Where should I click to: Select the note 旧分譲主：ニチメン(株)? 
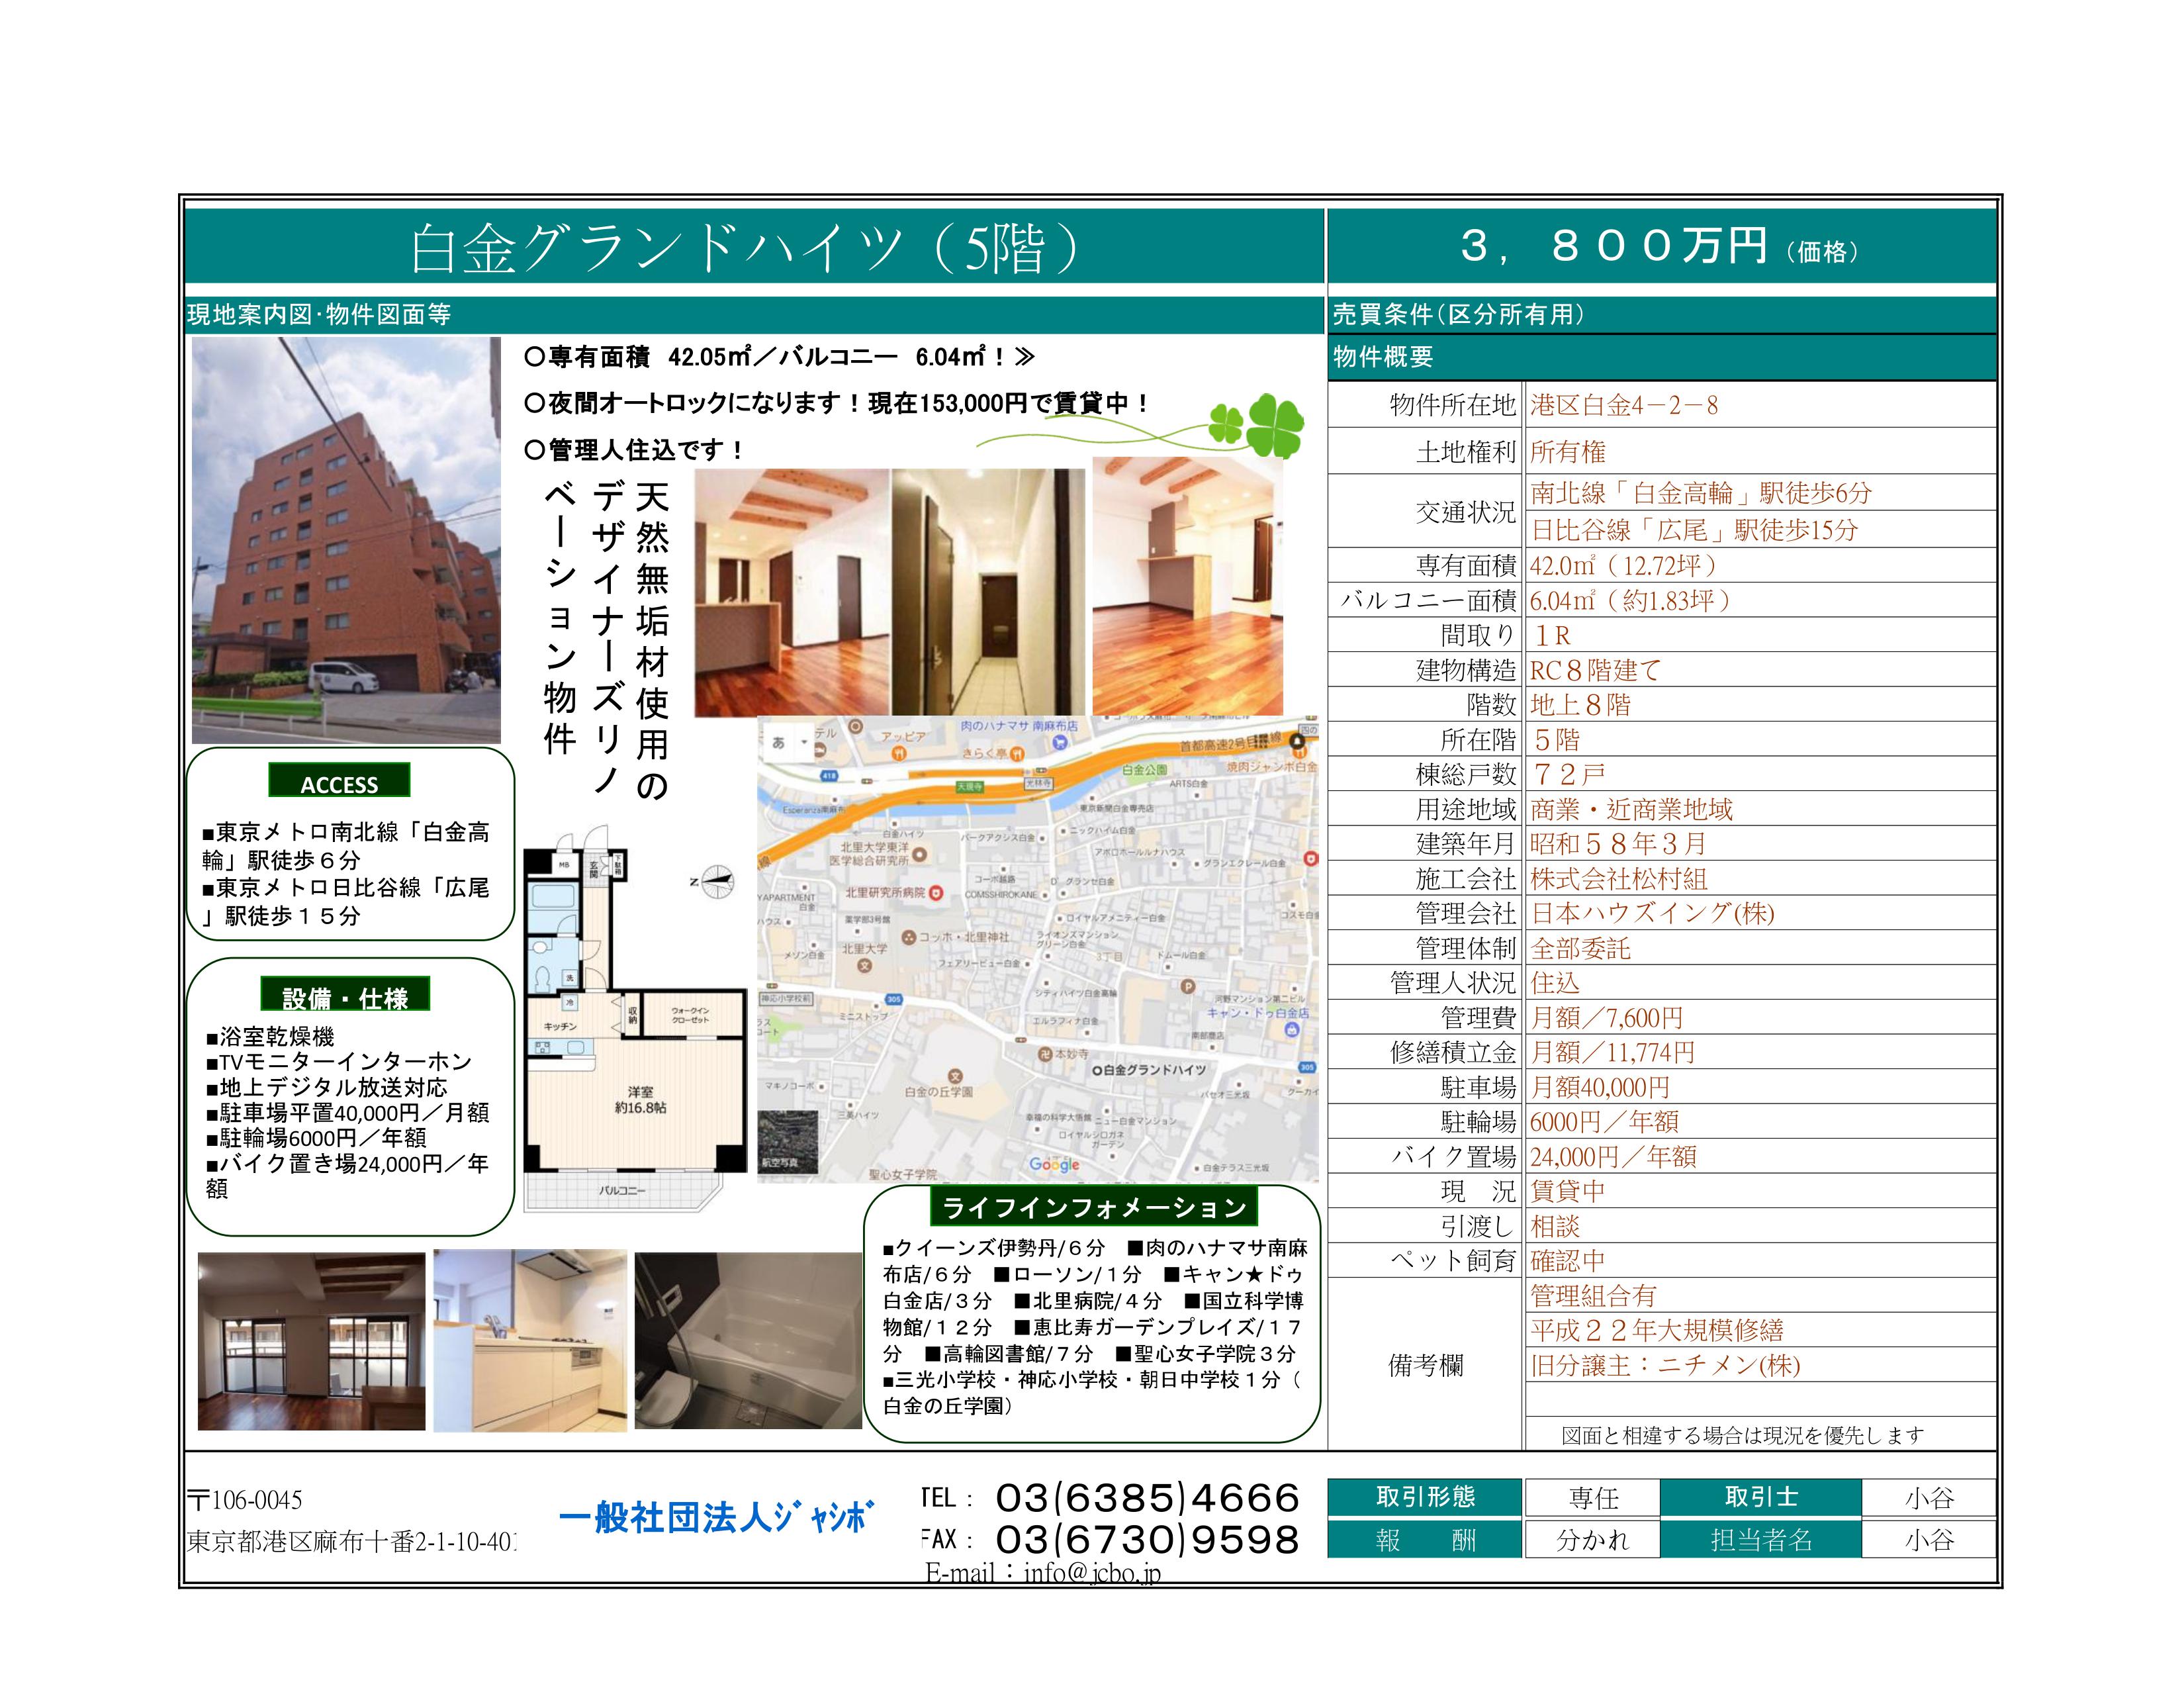click(x=1665, y=1366)
